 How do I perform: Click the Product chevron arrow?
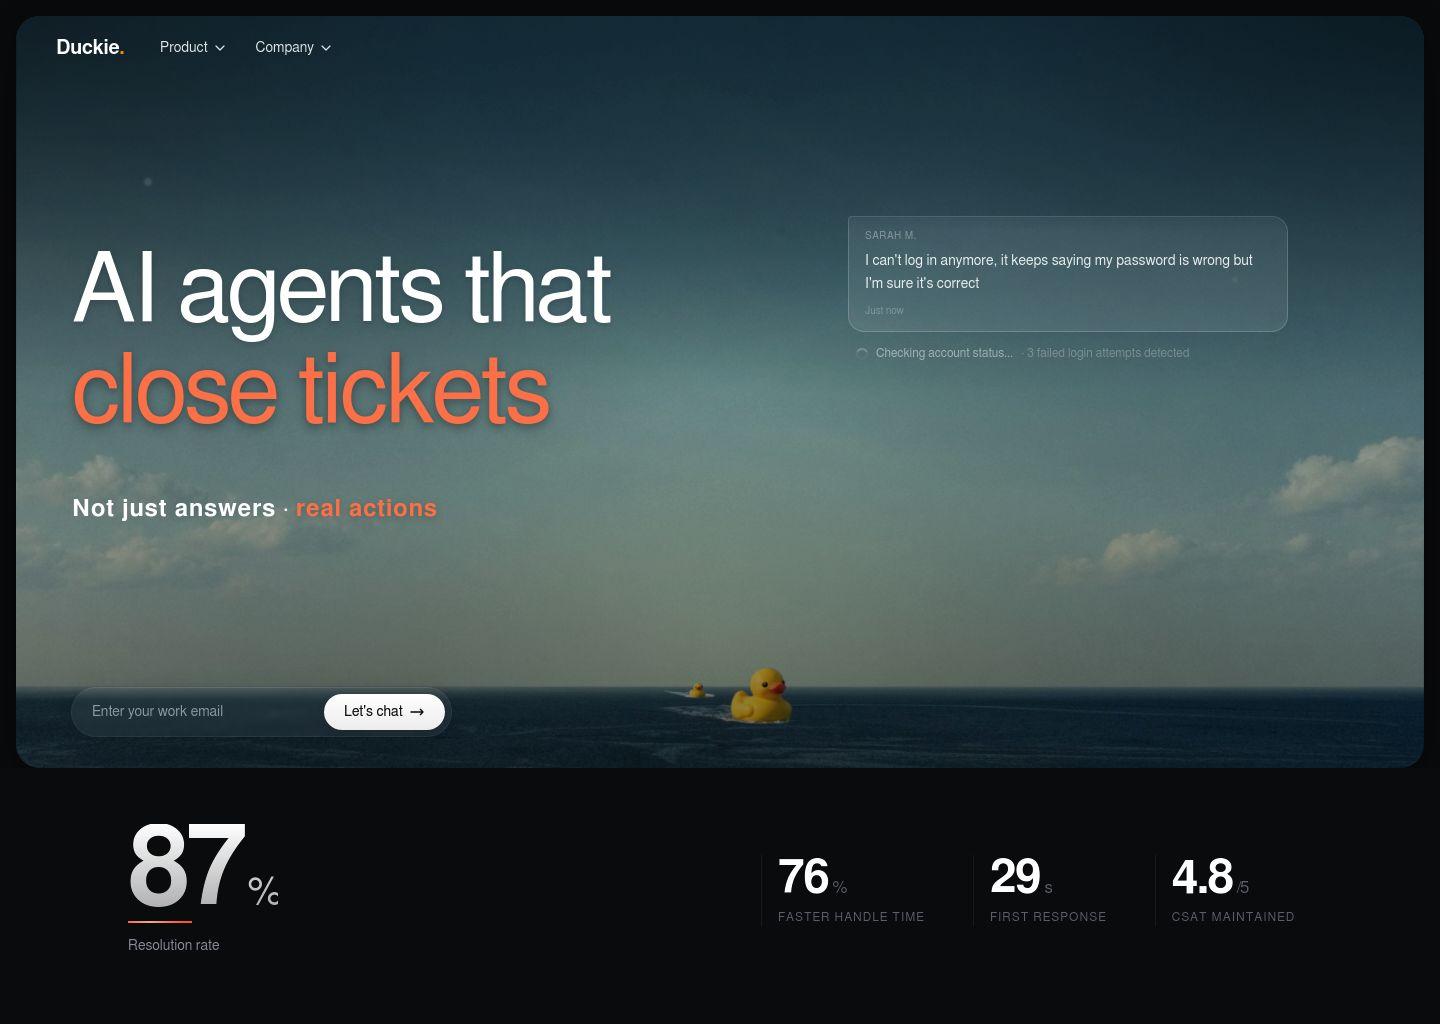[x=220, y=48]
